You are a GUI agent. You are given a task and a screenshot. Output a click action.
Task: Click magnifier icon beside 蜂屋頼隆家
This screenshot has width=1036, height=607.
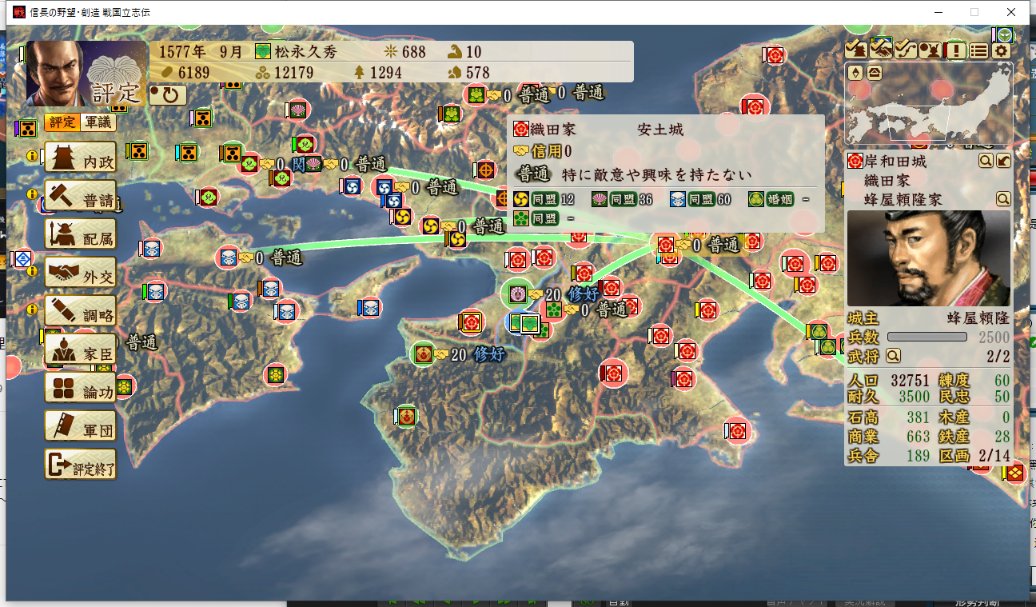coord(1003,198)
